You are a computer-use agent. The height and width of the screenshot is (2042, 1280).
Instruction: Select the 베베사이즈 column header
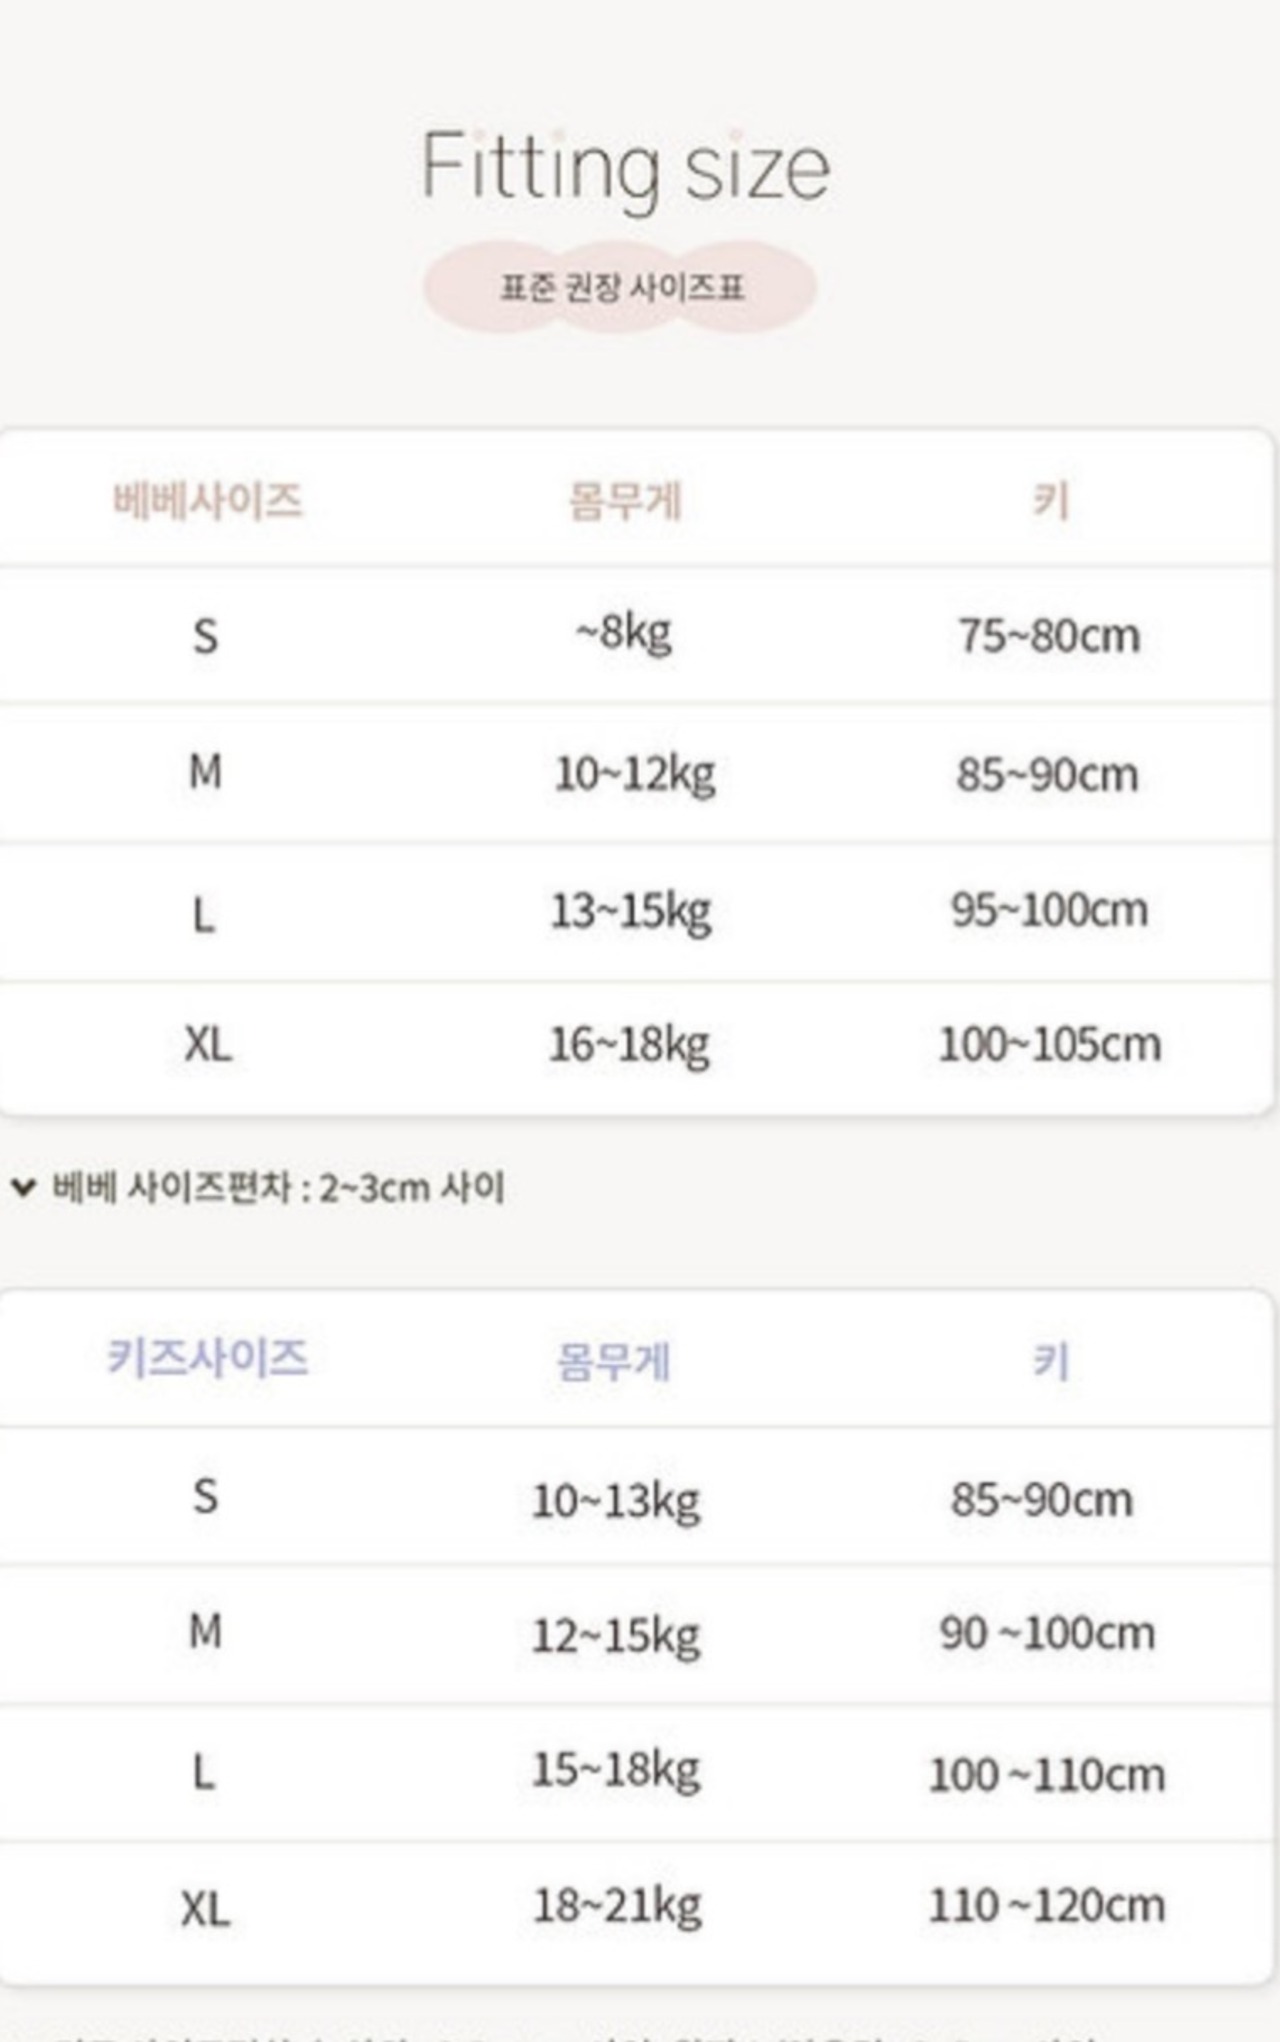pos(207,500)
